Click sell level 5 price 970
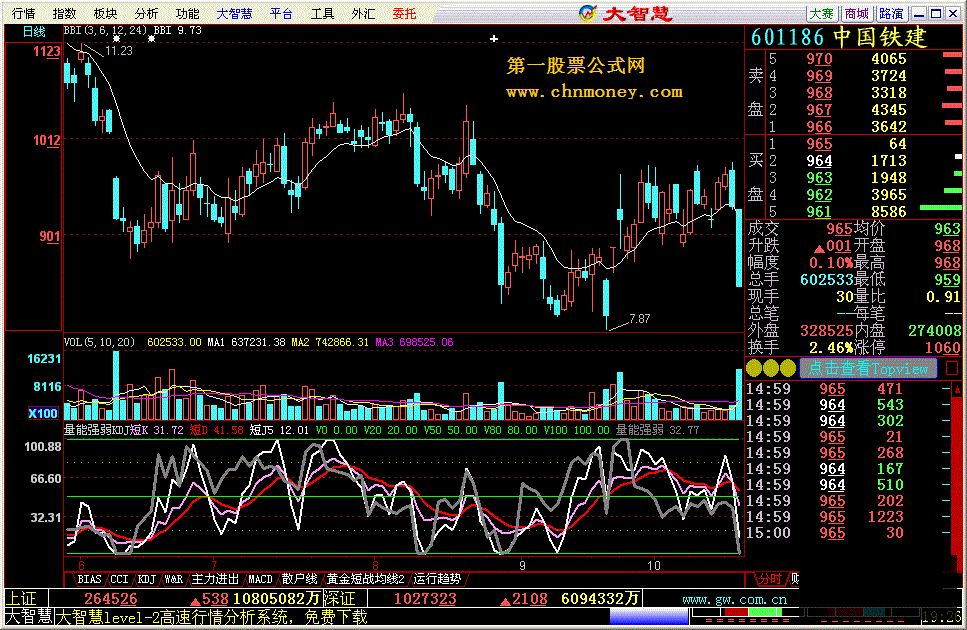Screen dimensions: 967x630 point(819,59)
